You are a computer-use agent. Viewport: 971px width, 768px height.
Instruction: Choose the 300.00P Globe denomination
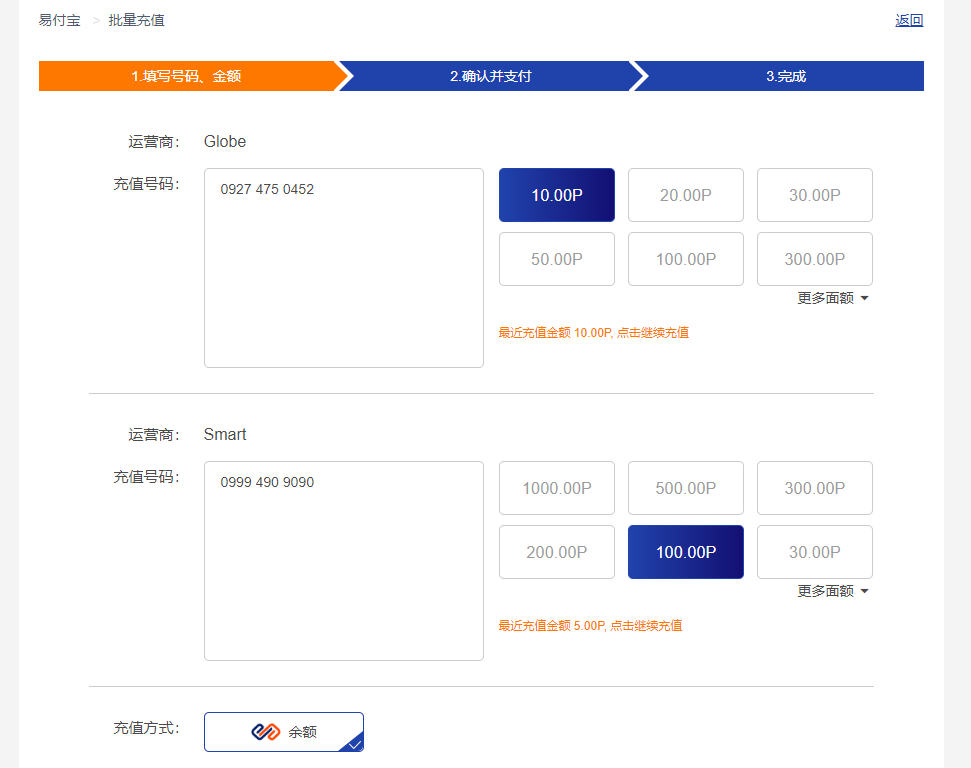click(814, 259)
